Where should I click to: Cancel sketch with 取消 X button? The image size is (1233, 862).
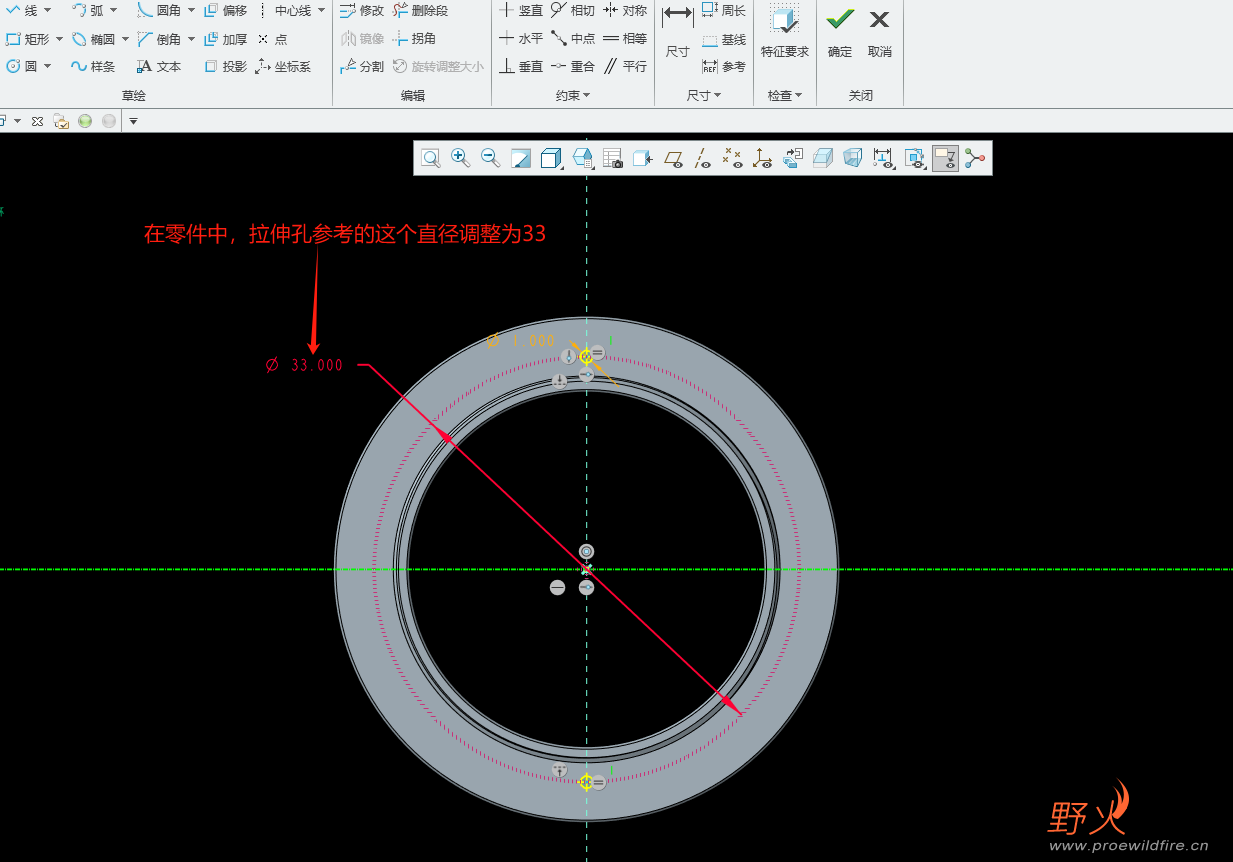point(880,32)
